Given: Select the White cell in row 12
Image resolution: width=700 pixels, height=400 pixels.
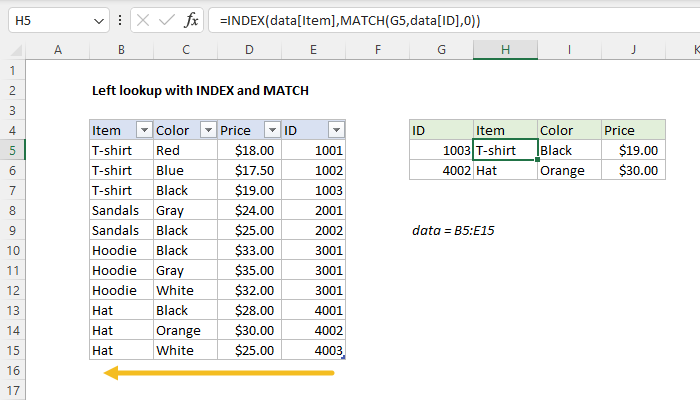Looking at the screenshot, I should 186,291.
